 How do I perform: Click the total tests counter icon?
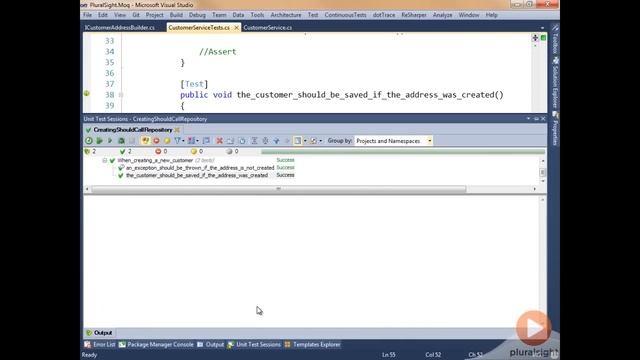[x=87, y=151]
